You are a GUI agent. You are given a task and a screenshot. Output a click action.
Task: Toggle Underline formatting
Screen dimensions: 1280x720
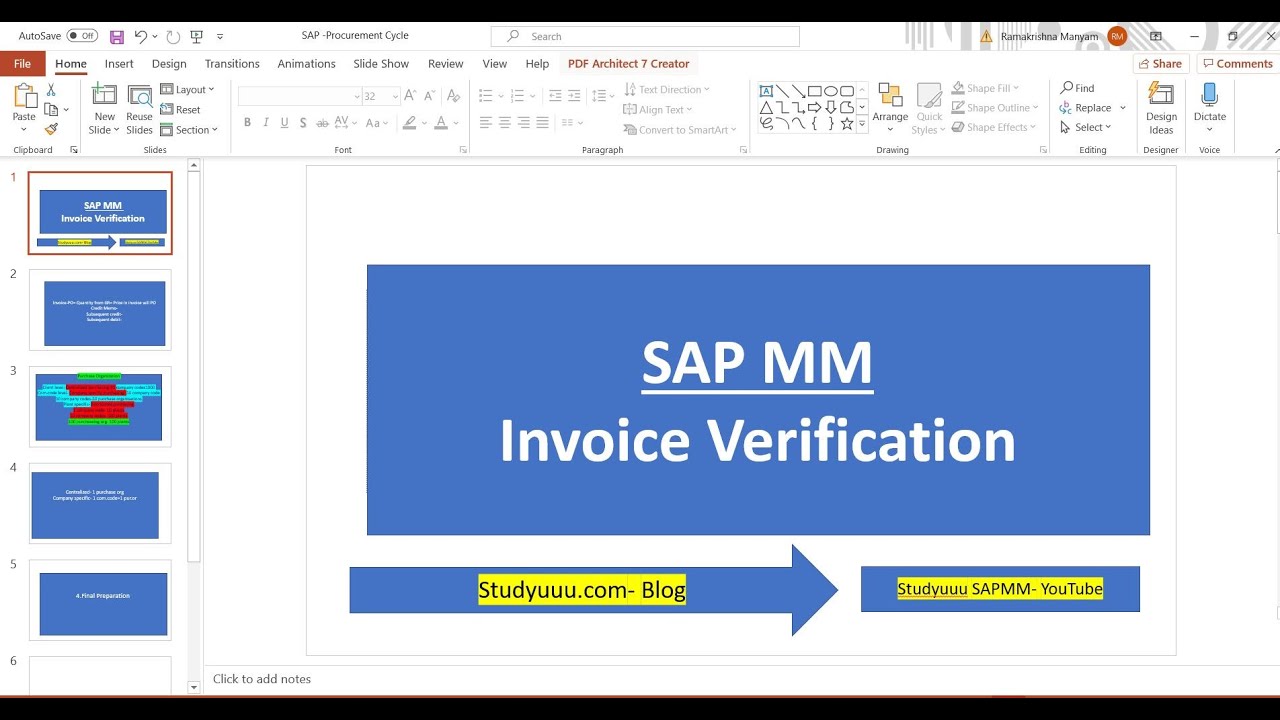[284, 123]
